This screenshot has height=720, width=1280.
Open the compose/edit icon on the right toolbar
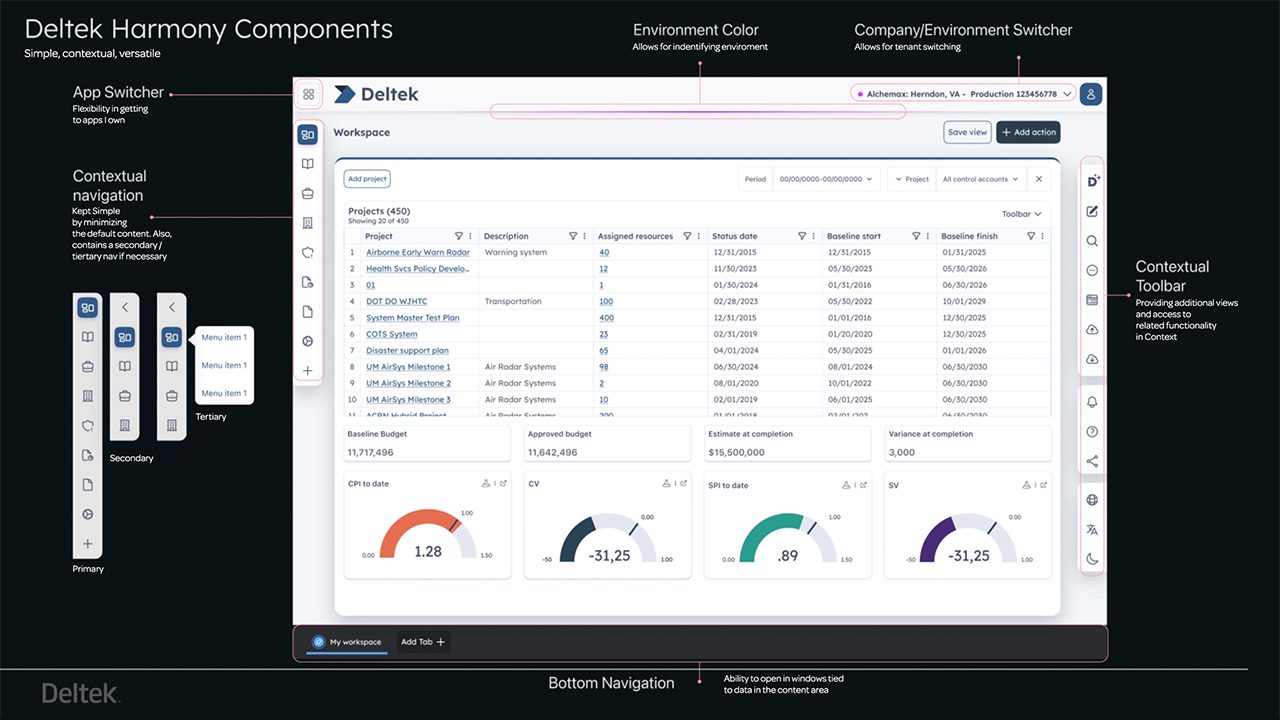(x=1091, y=212)
